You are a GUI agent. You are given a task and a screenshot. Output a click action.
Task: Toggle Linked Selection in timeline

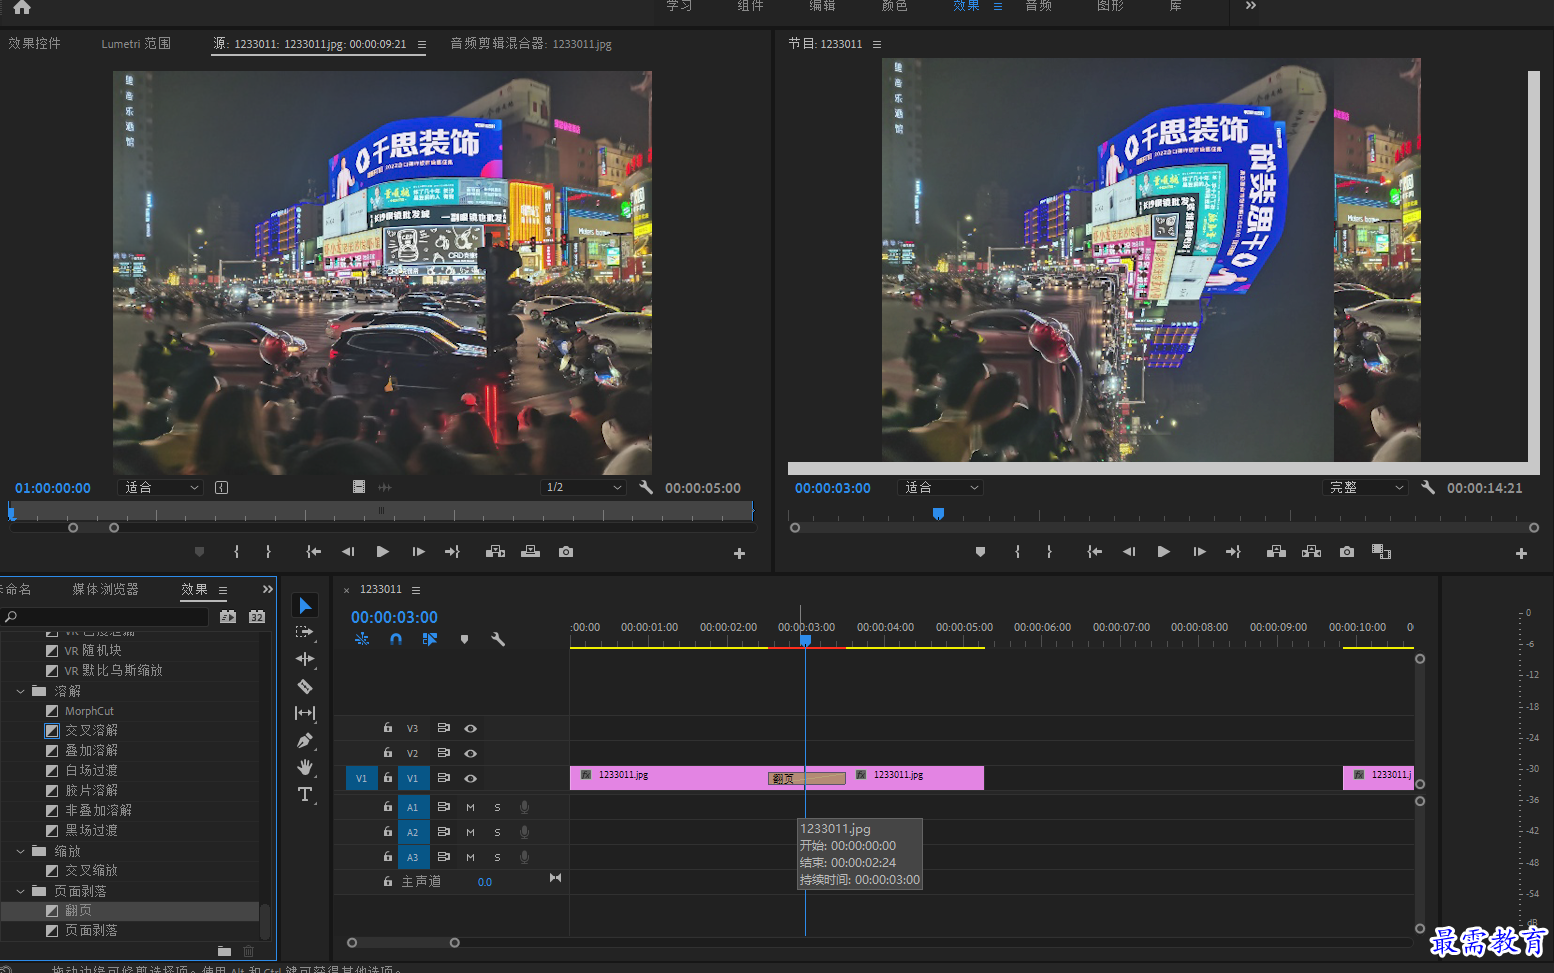click(x=430, y=639)
